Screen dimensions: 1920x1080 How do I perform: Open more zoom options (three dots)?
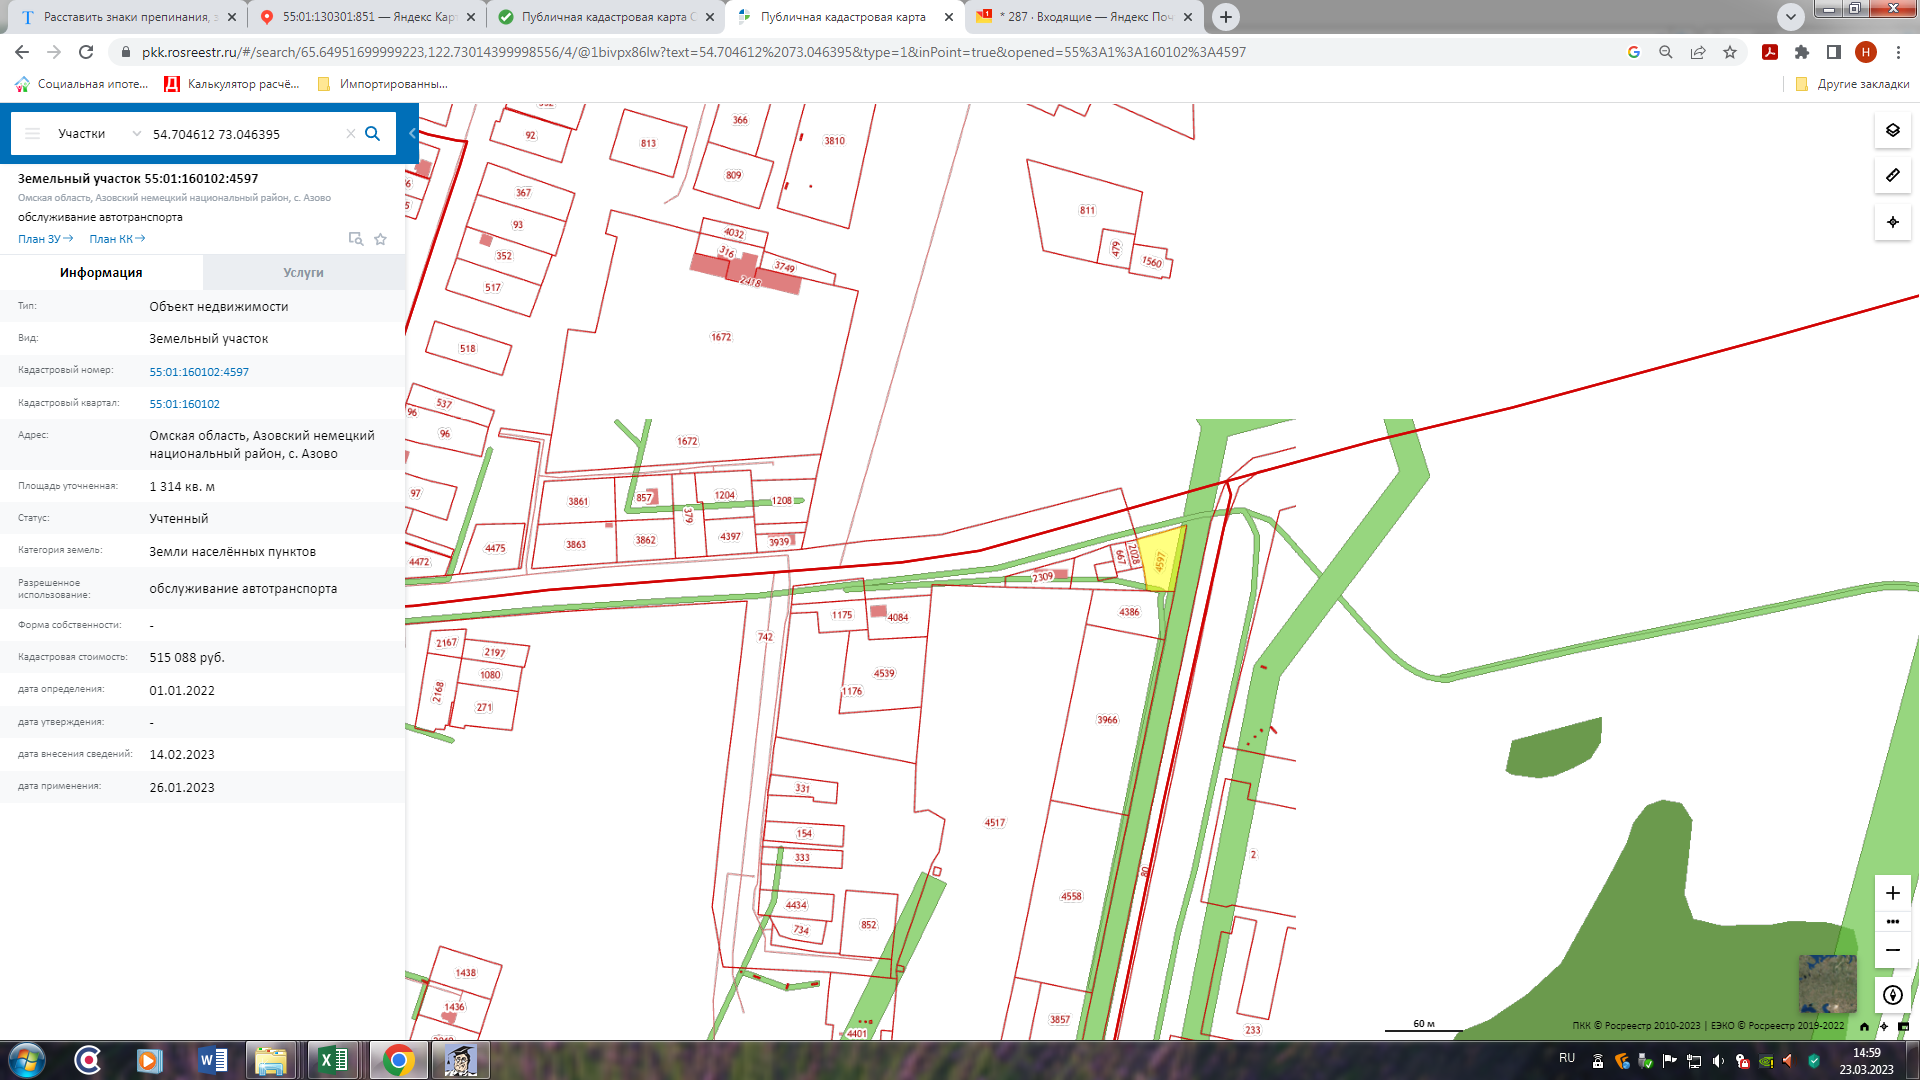coord(1892,922)
